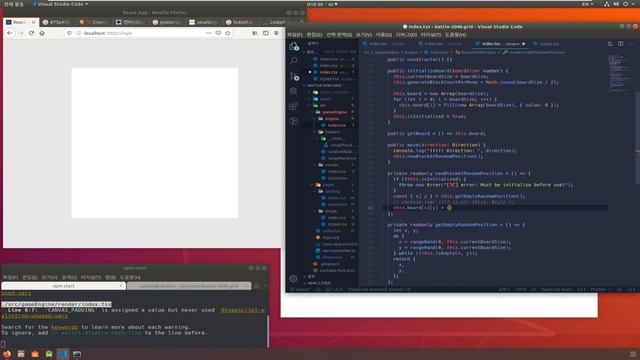The height and width of the screenshot is (360, 640).
Task: Collapse the render folder in explorer tree
Action: (331, 165)
